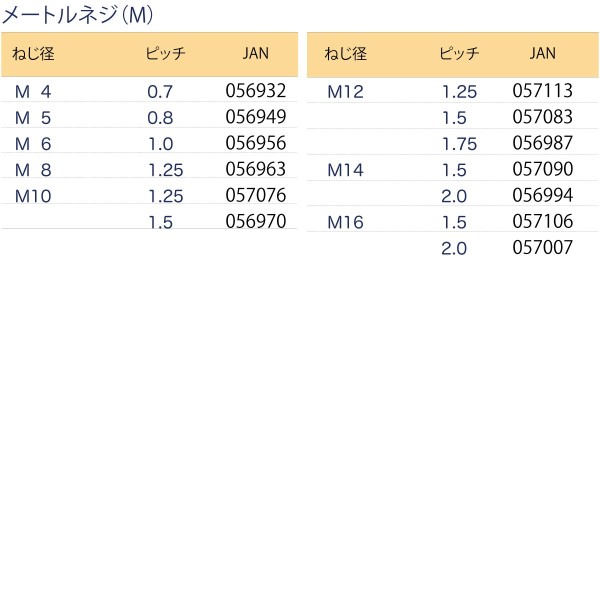The width and height of the screenshot is (600, 600).
Task: Select JAN code 056956
Action: pyautogui.click(x=256, y=143)
